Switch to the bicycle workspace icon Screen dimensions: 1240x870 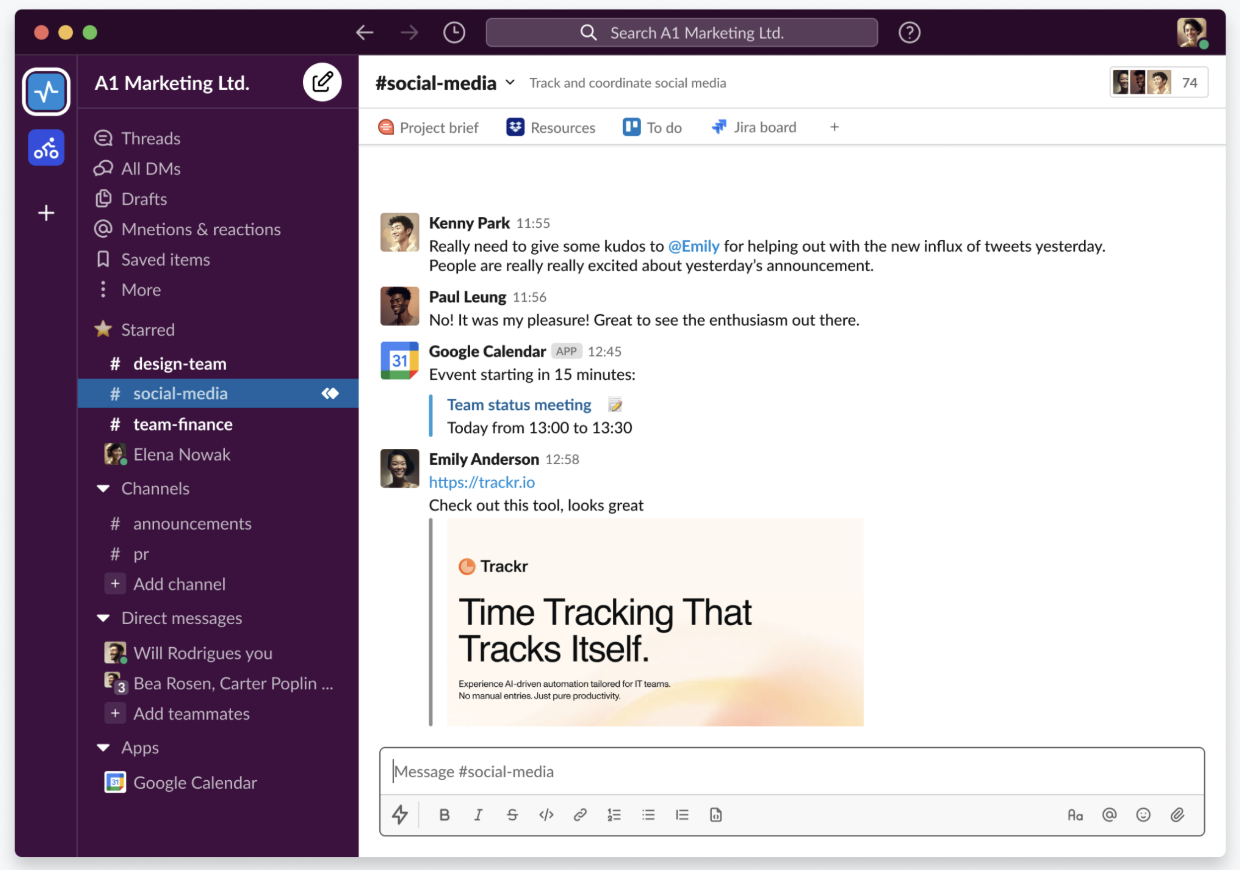[x=46, y=148]
